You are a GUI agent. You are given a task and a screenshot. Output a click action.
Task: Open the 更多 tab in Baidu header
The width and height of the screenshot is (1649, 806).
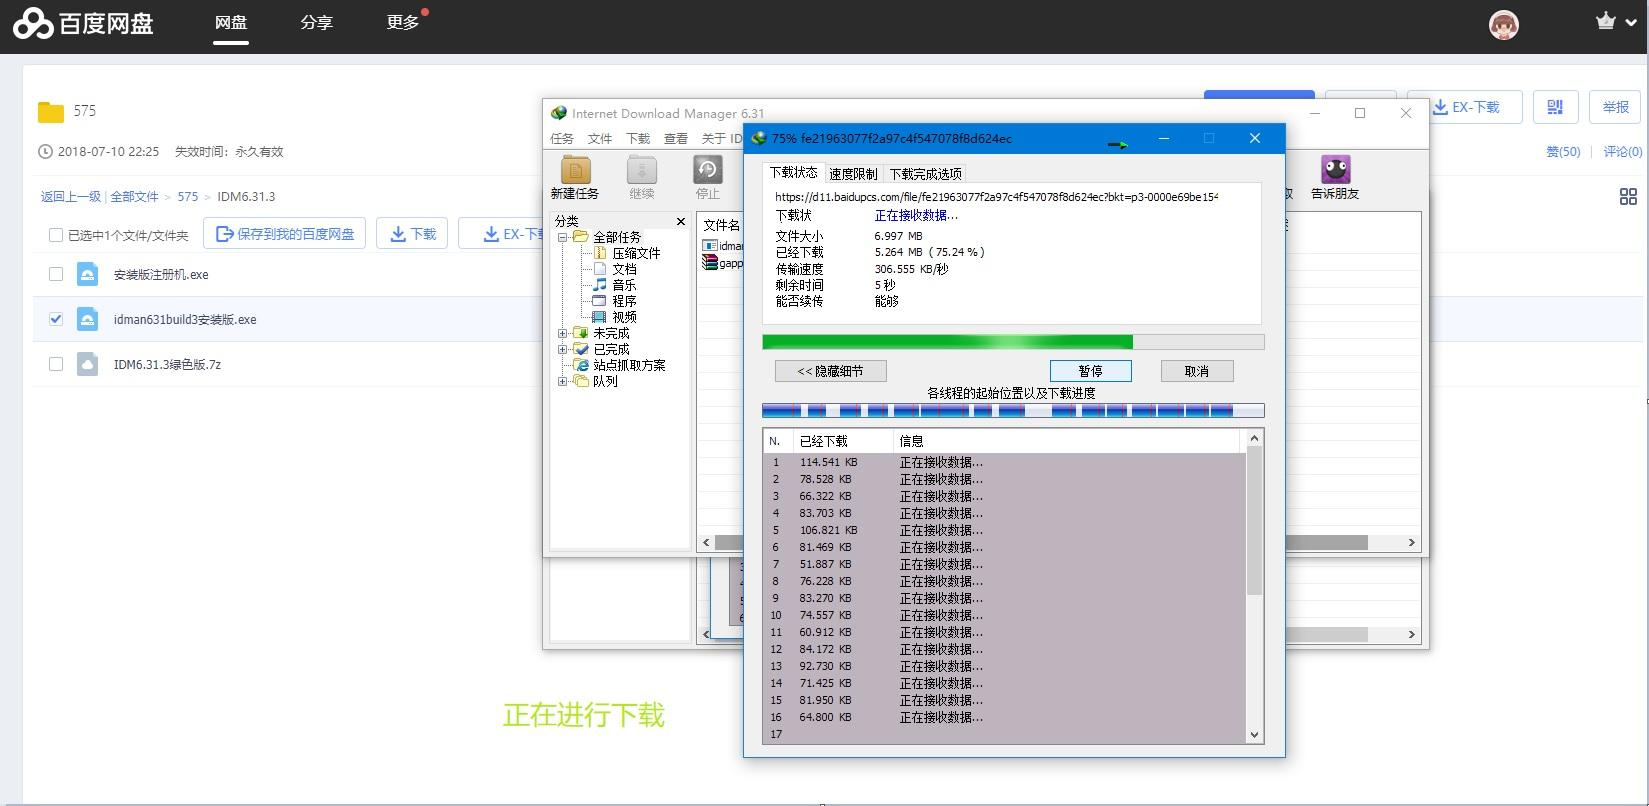(x=402, y=22)
